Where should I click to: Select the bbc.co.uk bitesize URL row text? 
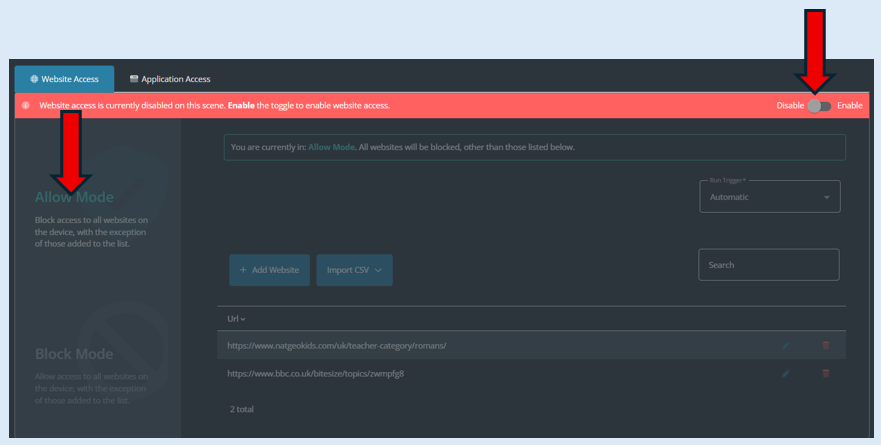coord(315,374)
